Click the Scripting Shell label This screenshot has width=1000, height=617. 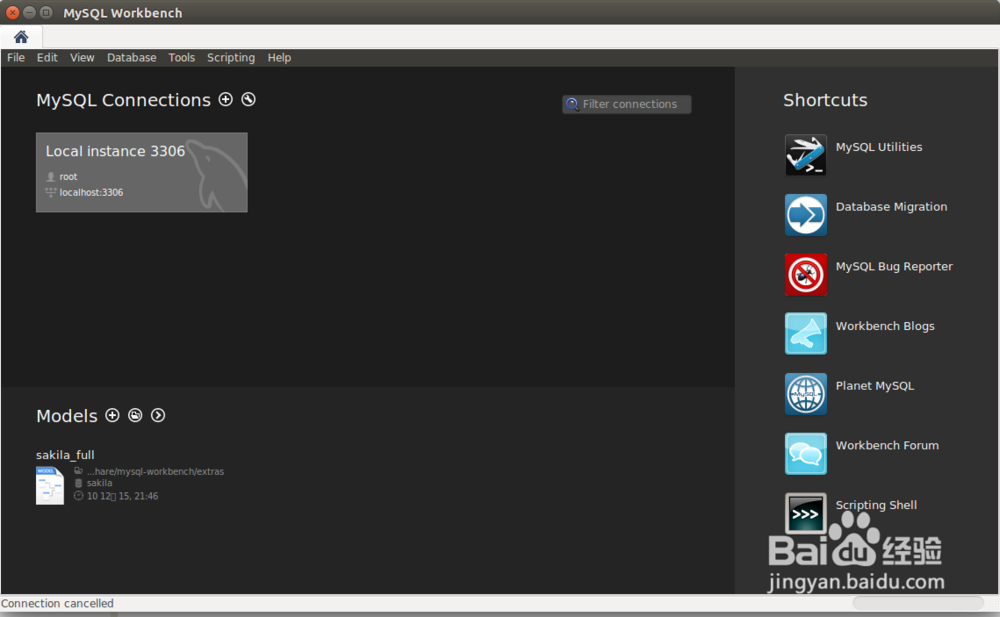click(876, 505)
